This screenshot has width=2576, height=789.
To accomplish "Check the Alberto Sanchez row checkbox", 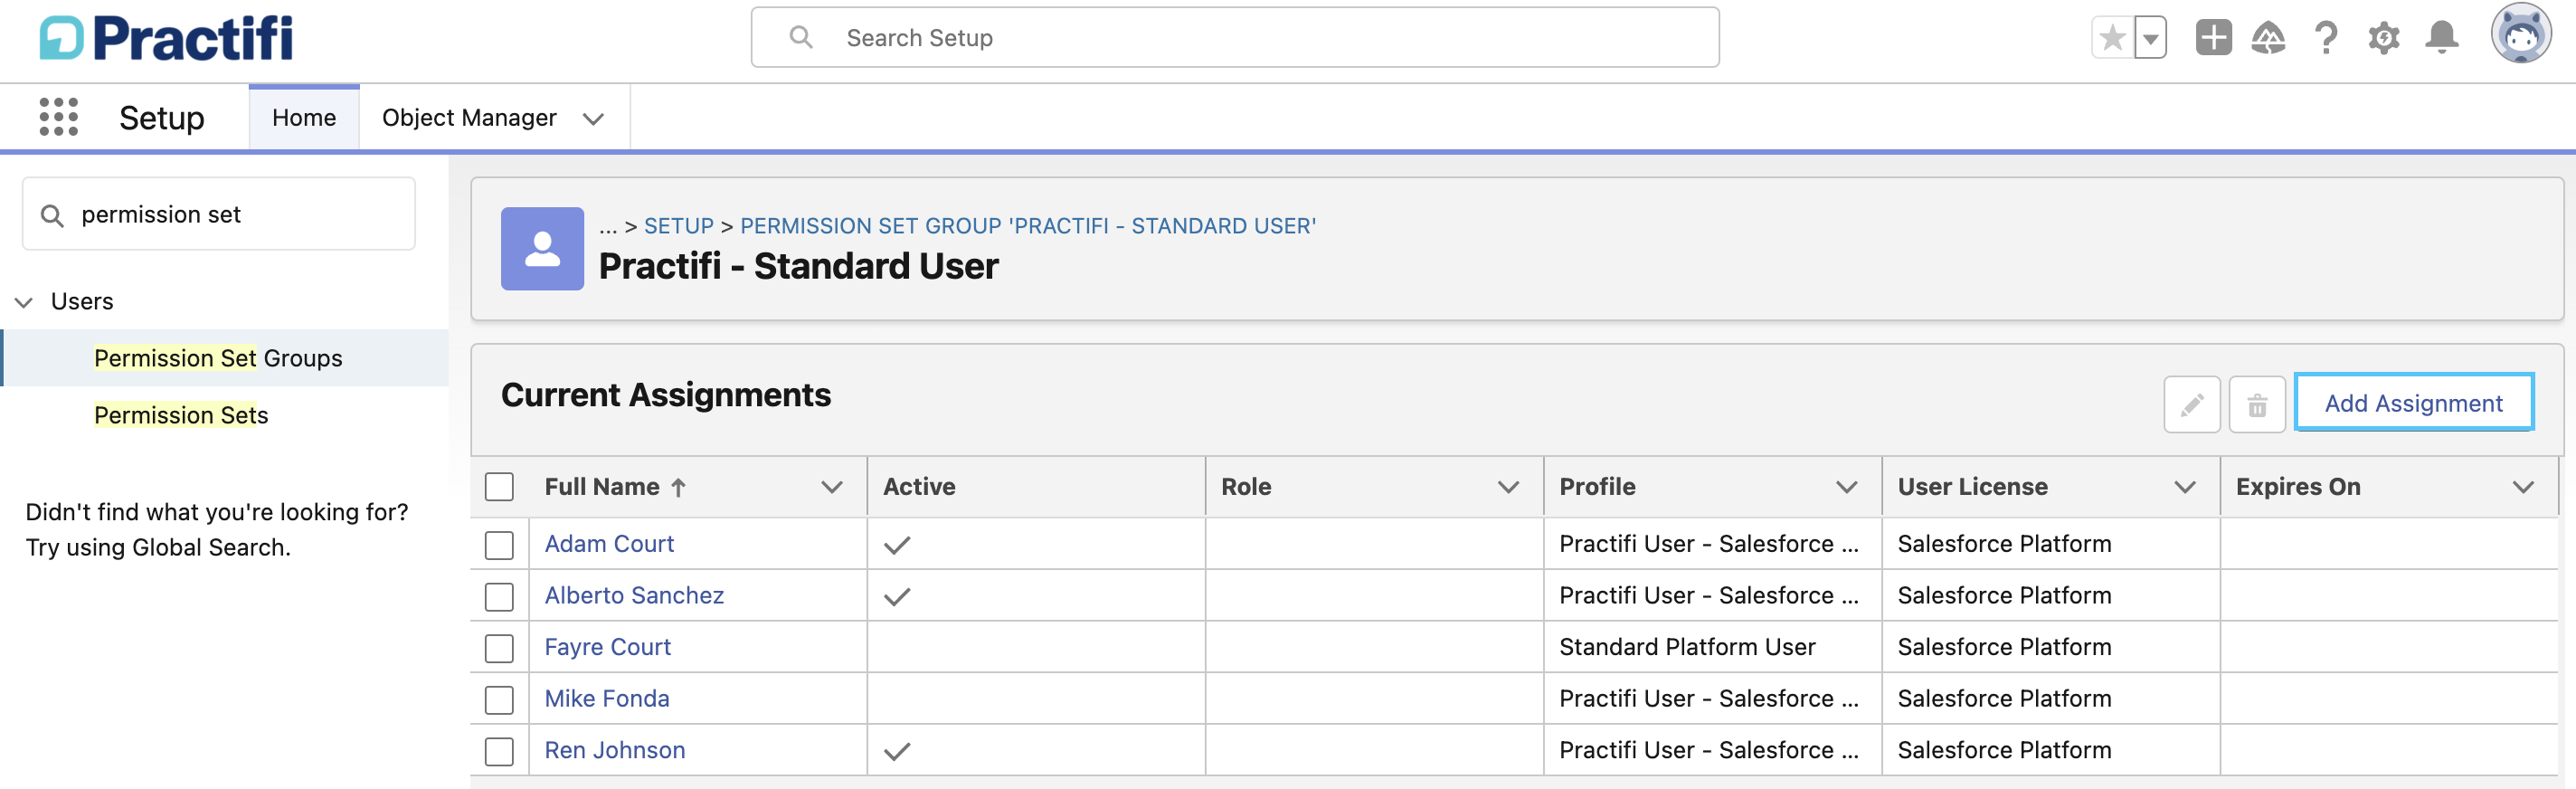I will tap(499, 596).
